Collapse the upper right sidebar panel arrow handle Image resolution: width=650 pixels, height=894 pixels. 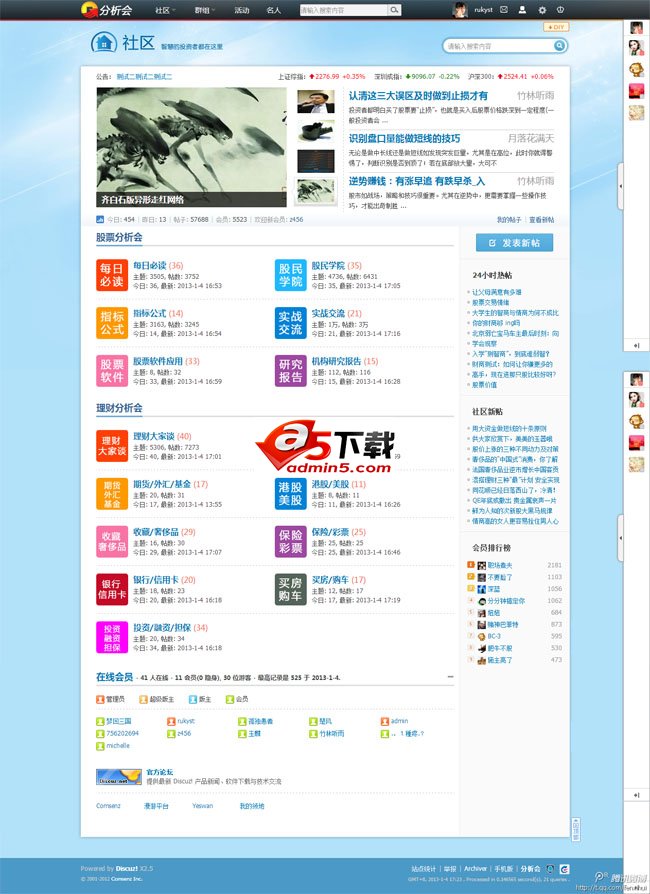click(620, 186)
